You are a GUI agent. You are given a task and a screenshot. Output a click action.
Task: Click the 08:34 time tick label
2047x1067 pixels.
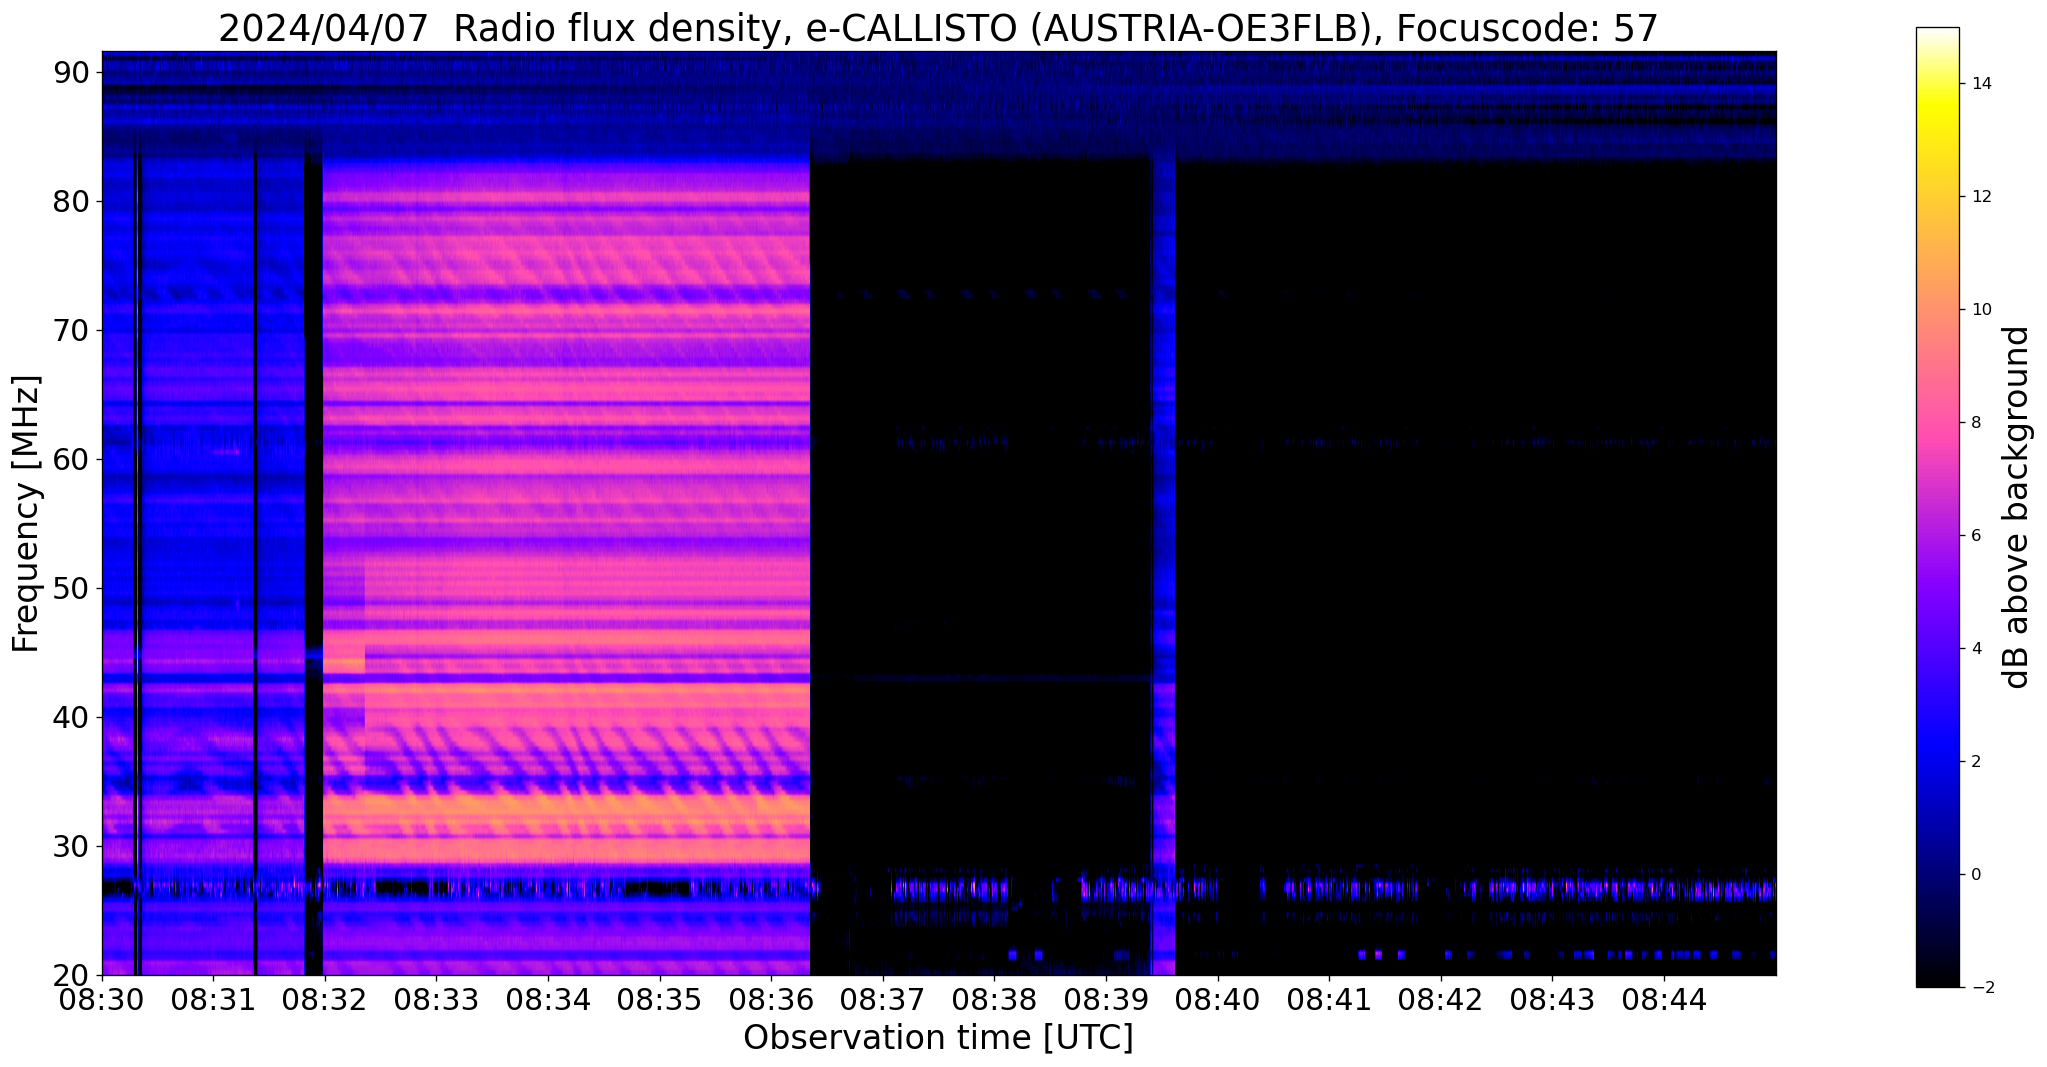tap(548, 999)
